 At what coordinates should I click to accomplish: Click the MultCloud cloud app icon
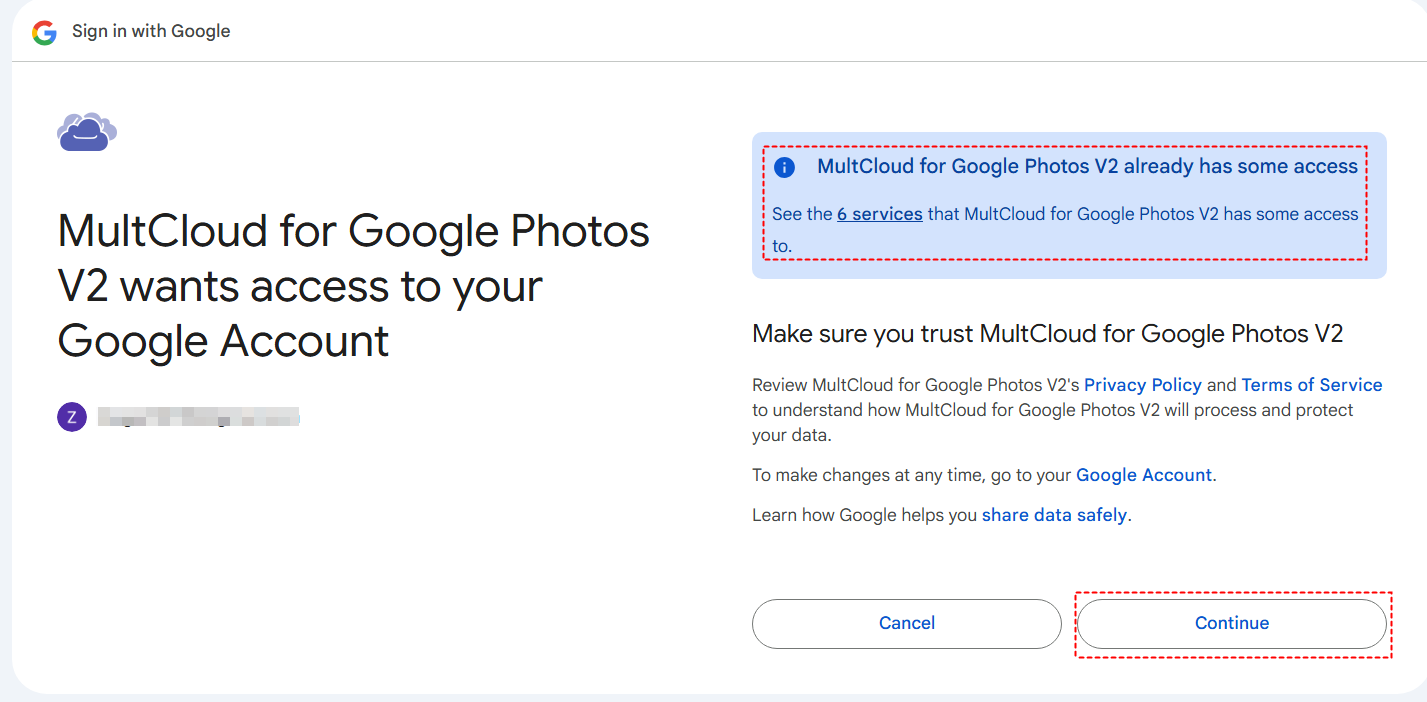coord(87,131)
